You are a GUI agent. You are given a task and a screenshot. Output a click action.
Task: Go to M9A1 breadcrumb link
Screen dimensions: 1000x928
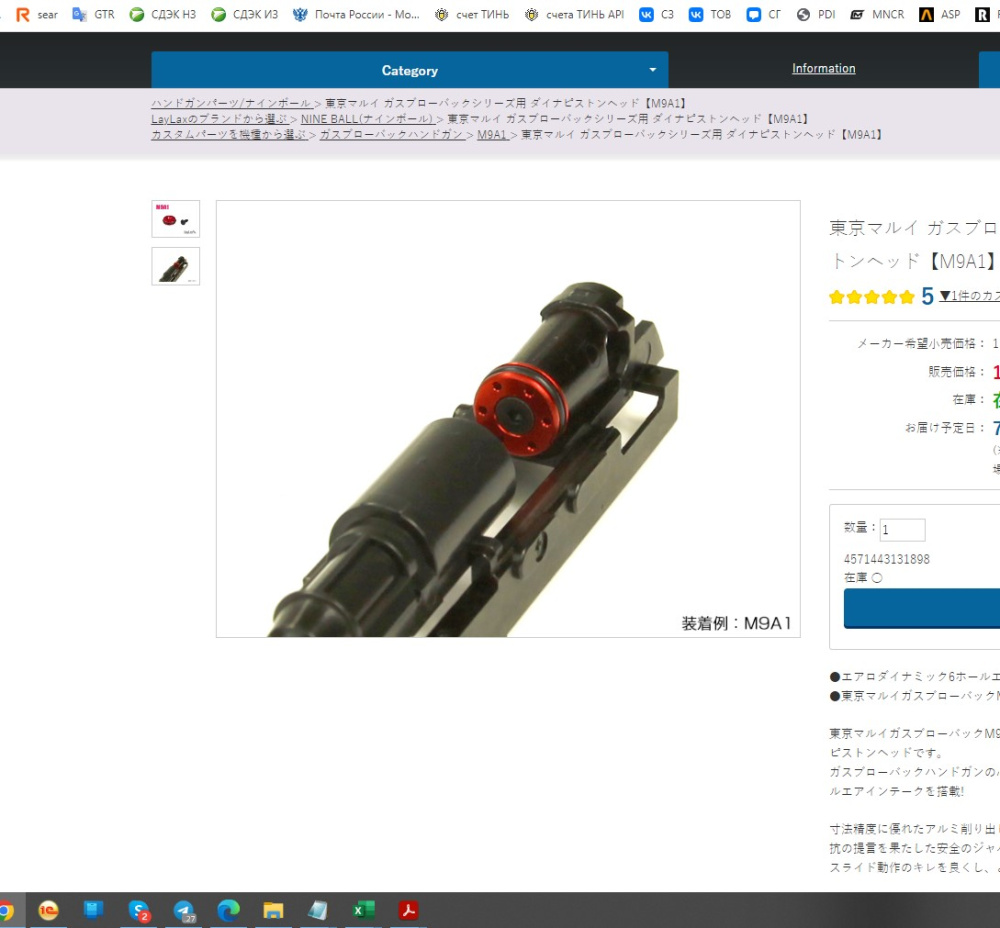coord(492,135)
